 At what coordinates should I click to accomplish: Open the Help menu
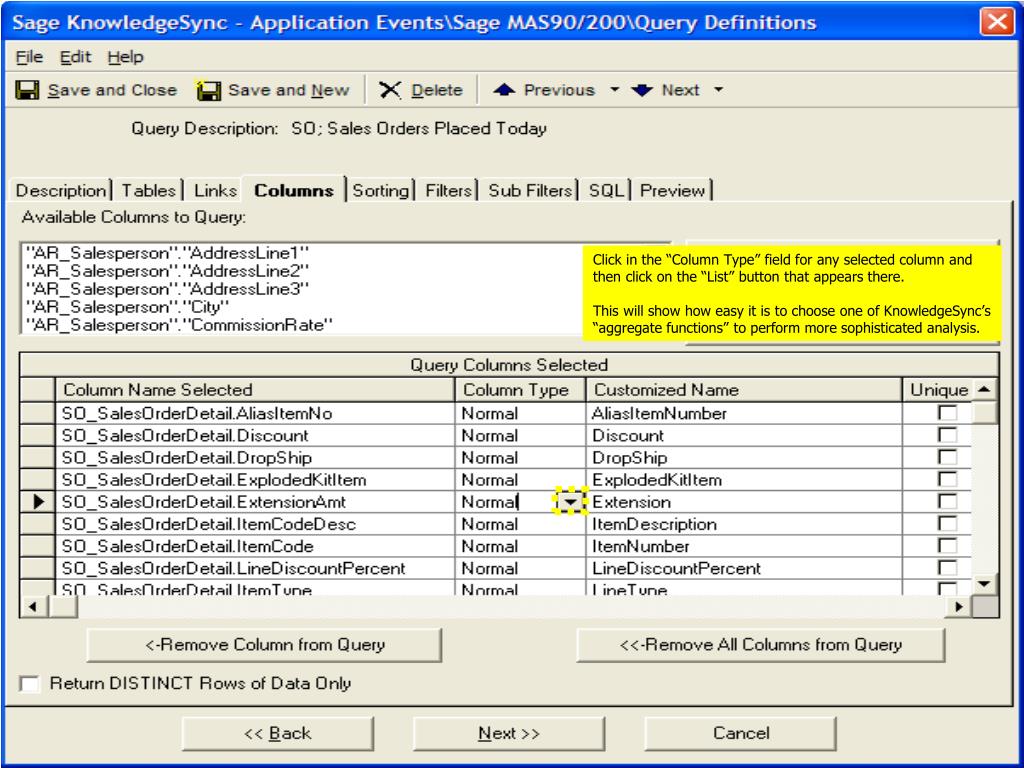(x=125, y=57)
